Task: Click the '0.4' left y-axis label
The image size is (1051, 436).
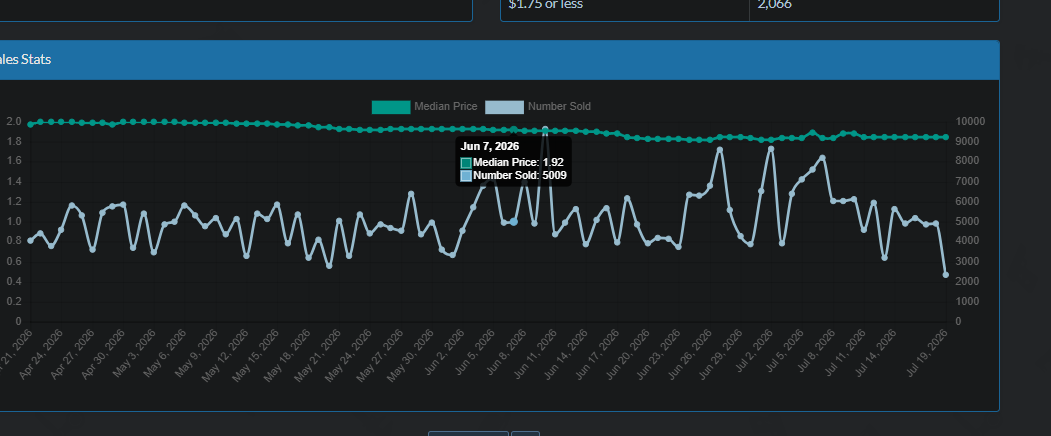Action: click(x=14, y=282)
